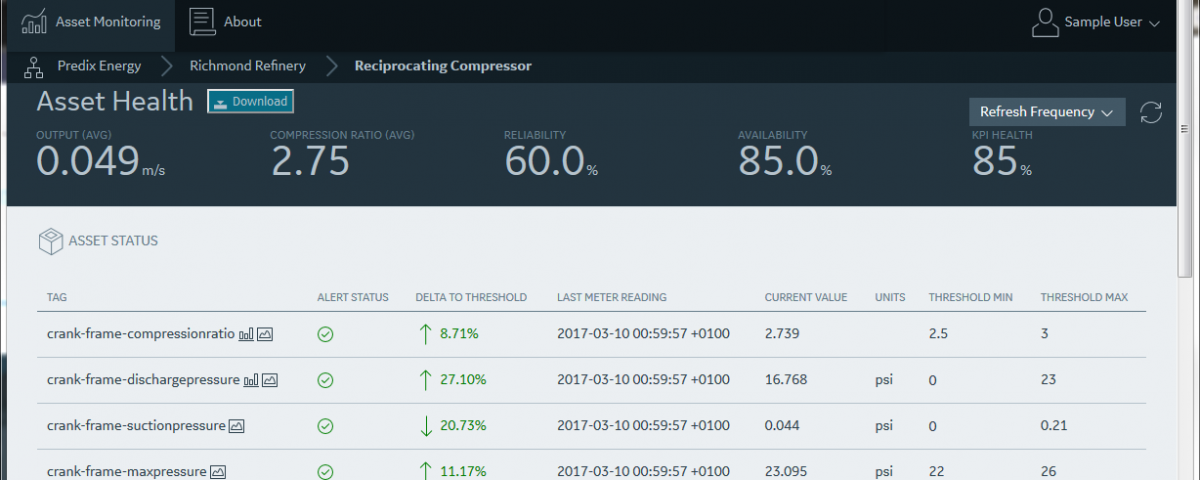Image resolution: width=1200 pixels, height=480 pixels.
Task: Click the DELTA TO THRESHOLD column header
Action: (x=471, y=298)
